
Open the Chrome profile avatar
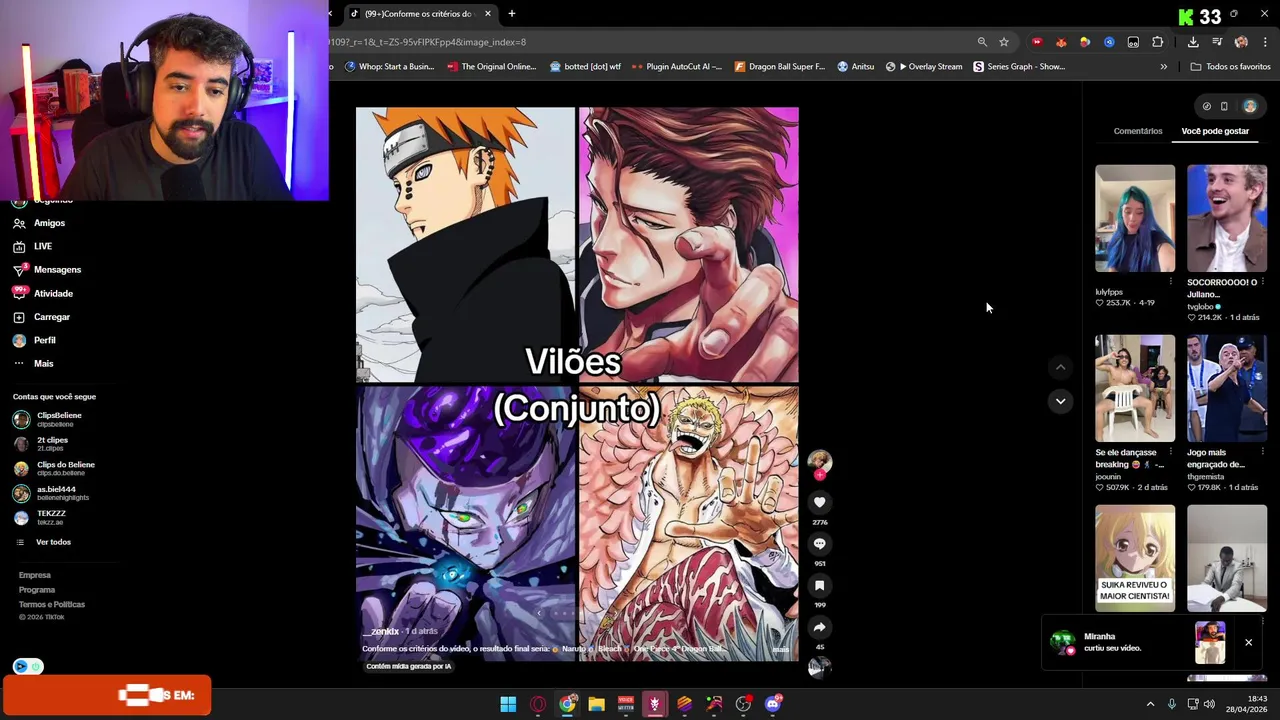(1241, 42)
